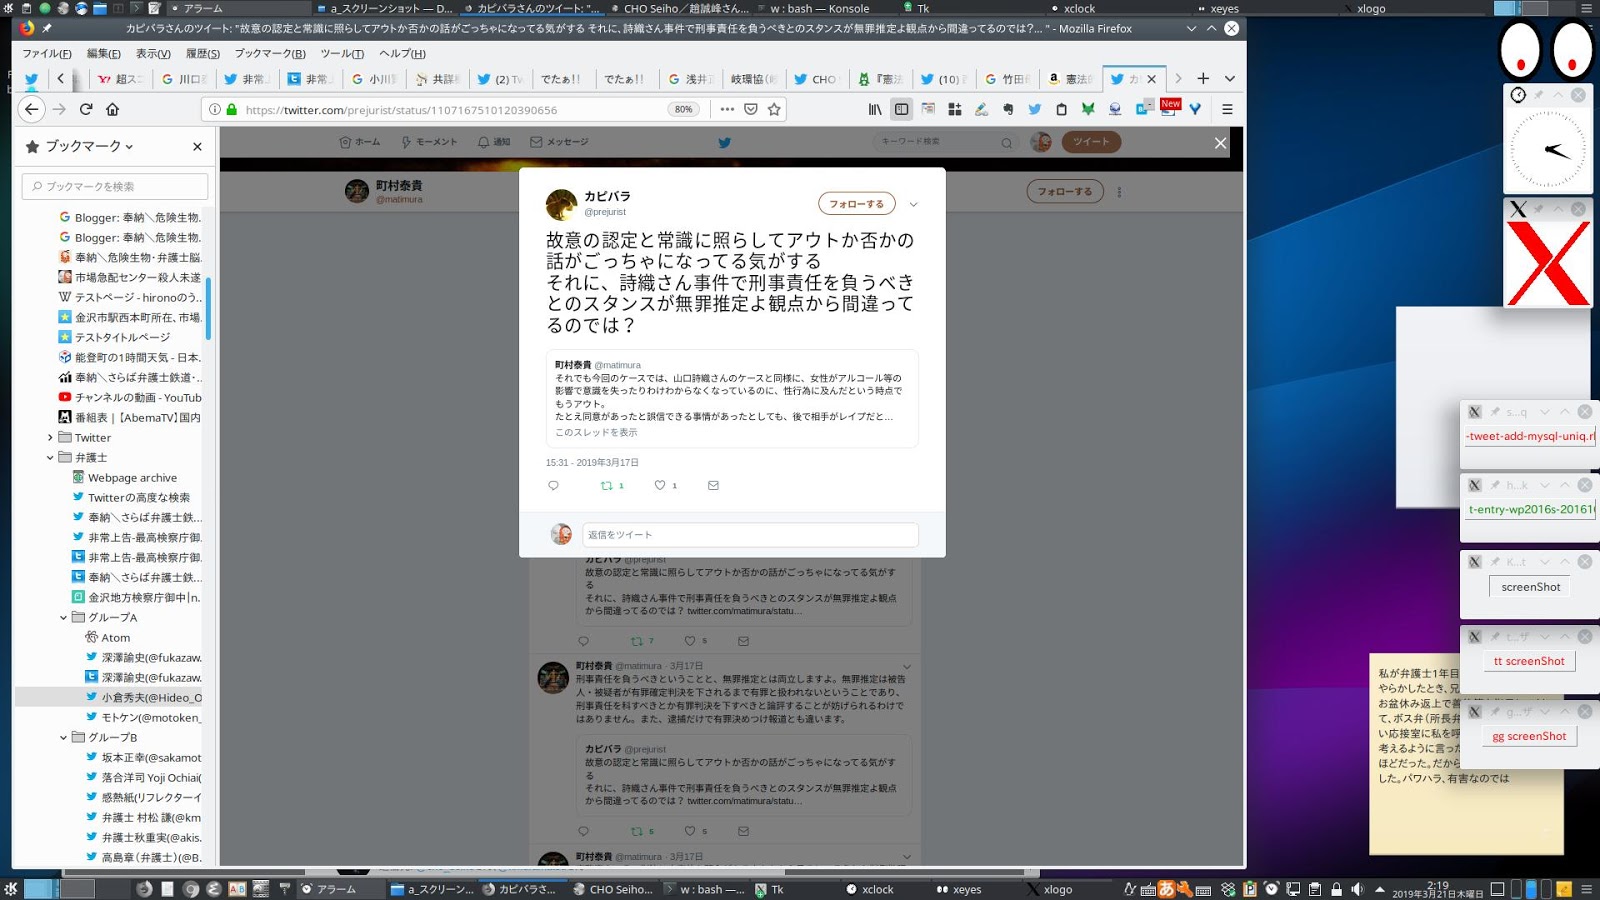Open the Firefox home page button
The image size is (1600, 900).
point(113,109)
